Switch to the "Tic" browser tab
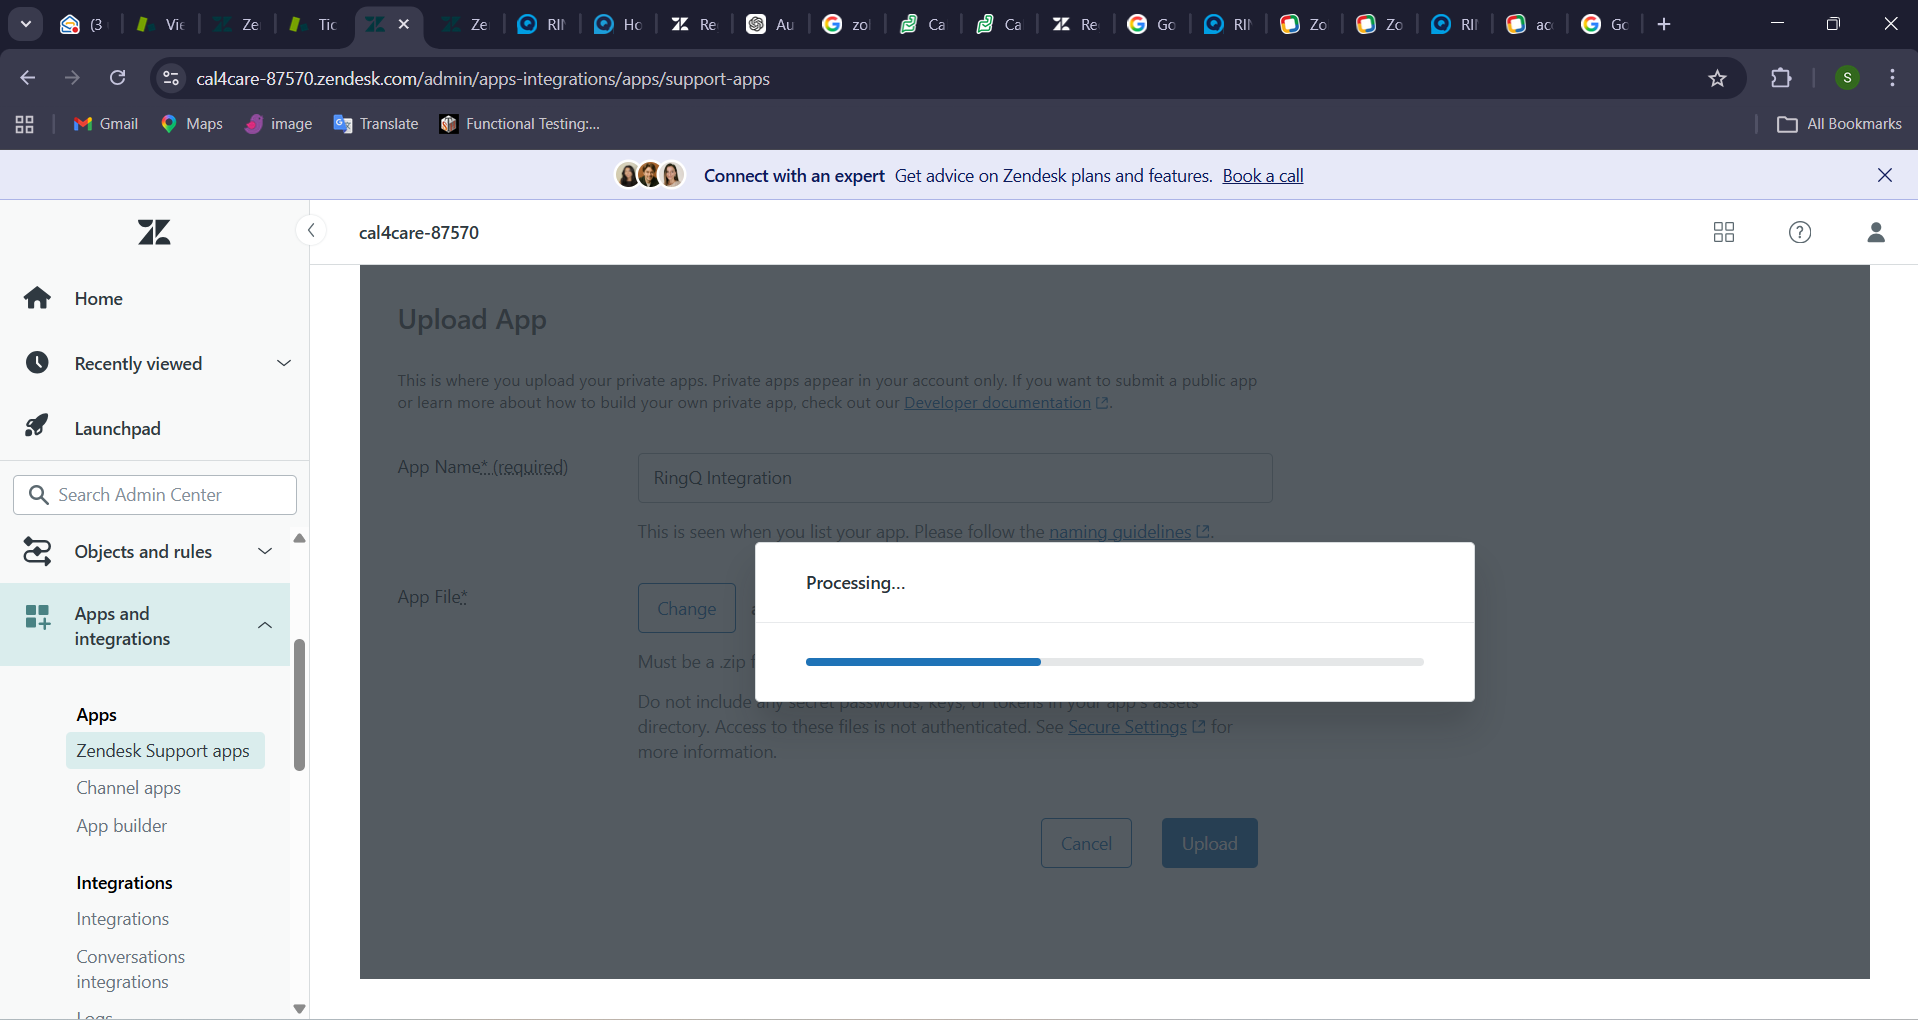Image resolution: width=1918 pixels, height=1020 pixels. point(314,24)
